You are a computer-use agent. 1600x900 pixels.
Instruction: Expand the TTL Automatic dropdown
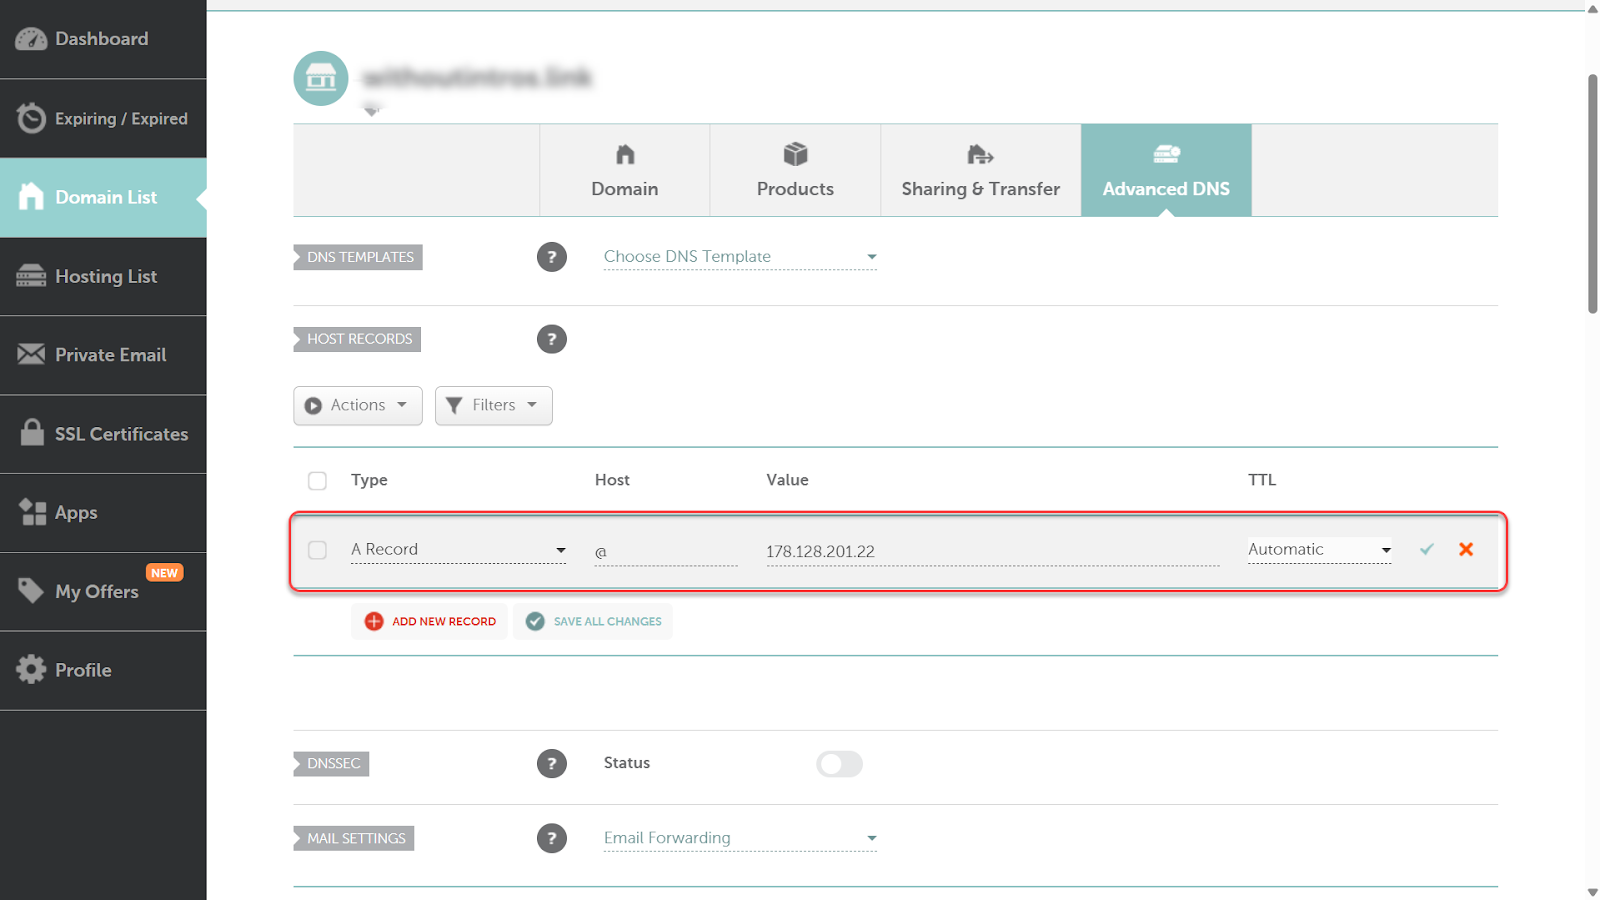click(x=1319, y=550)
